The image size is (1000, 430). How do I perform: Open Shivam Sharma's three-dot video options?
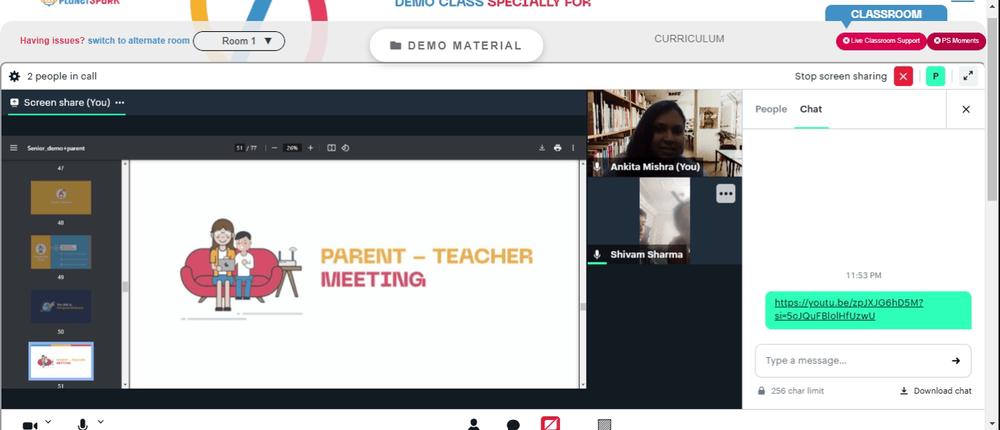[x=726, y=194]
